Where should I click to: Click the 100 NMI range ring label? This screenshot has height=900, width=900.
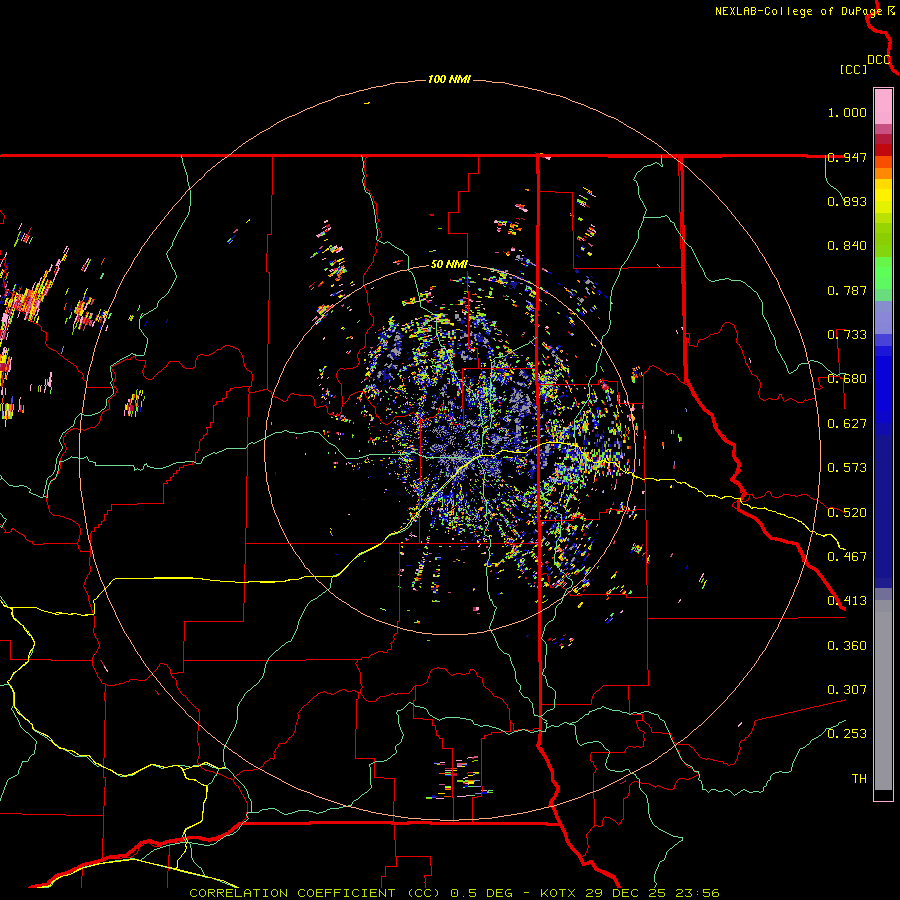449,79
